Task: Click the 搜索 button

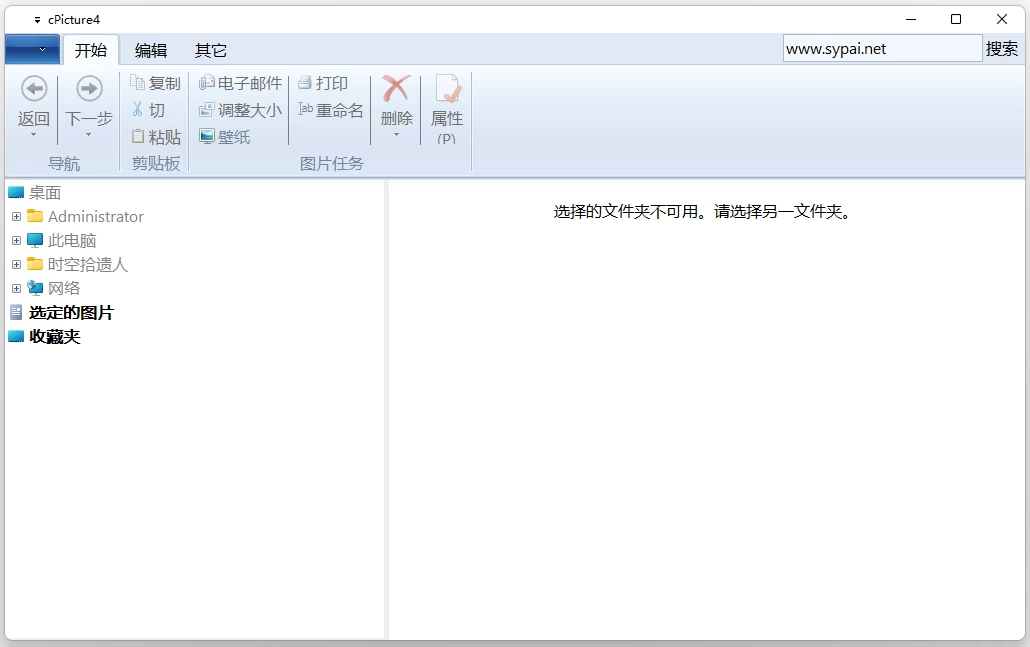Action: [x=1003, y=47]
